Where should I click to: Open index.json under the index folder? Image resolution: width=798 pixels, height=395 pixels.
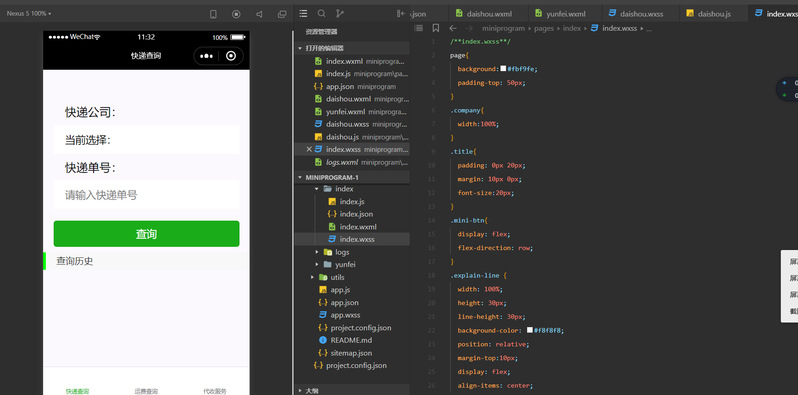352,214
